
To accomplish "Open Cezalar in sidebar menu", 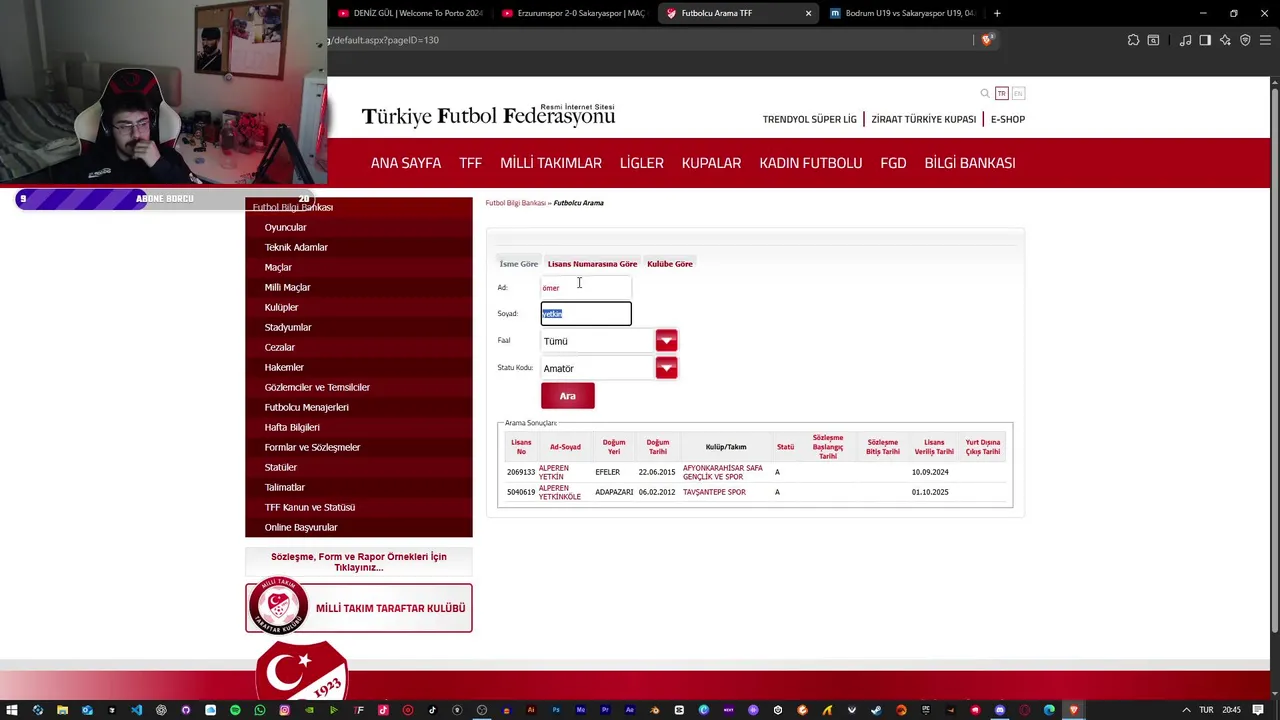I will click(280, 347).
